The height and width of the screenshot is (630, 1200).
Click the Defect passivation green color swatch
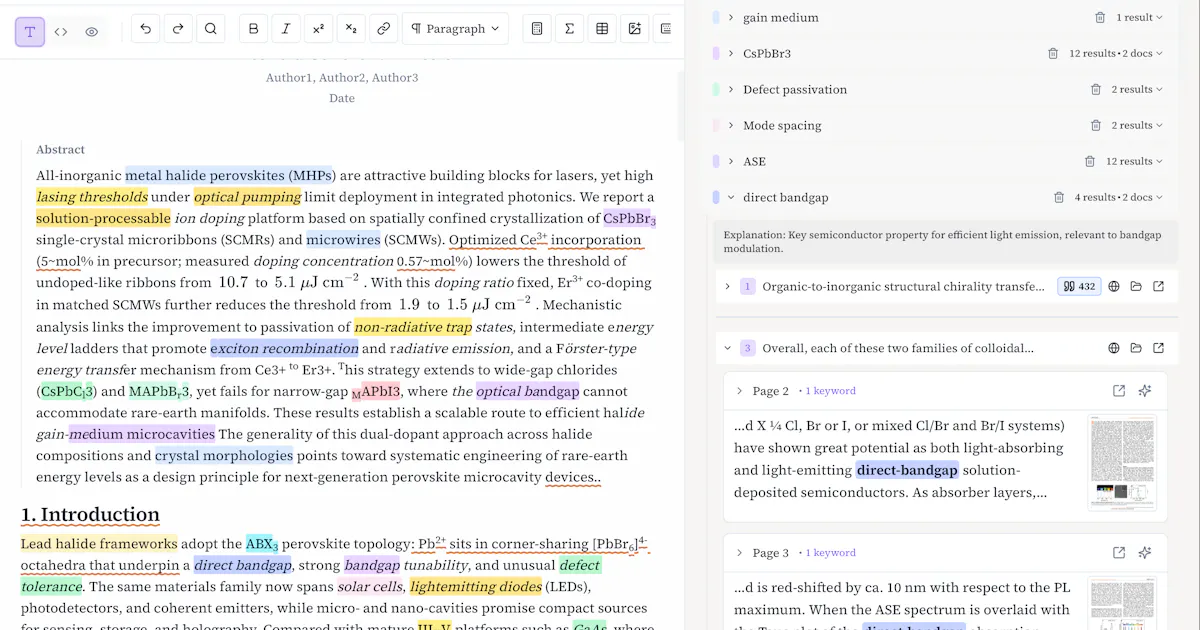(x=716, y=89)
